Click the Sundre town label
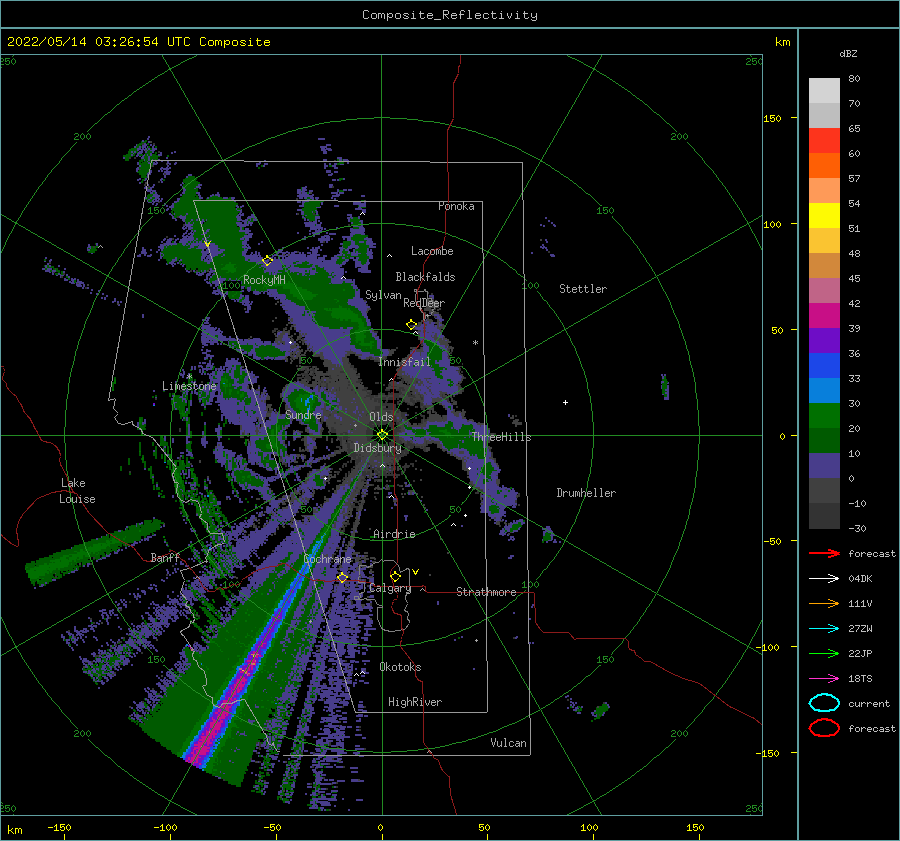This screenshot has width=900, height=841. [303, 415]
